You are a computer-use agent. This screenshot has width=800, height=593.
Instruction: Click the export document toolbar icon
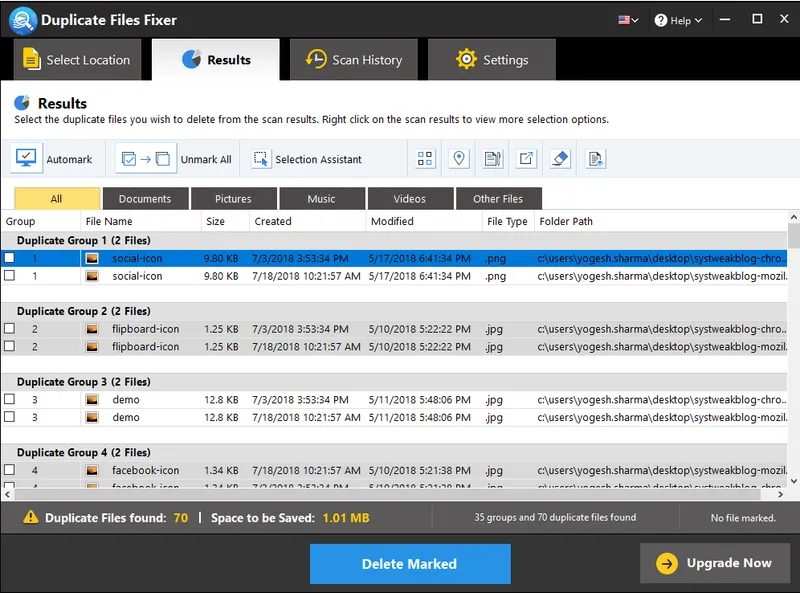click(x=595, y=159)
